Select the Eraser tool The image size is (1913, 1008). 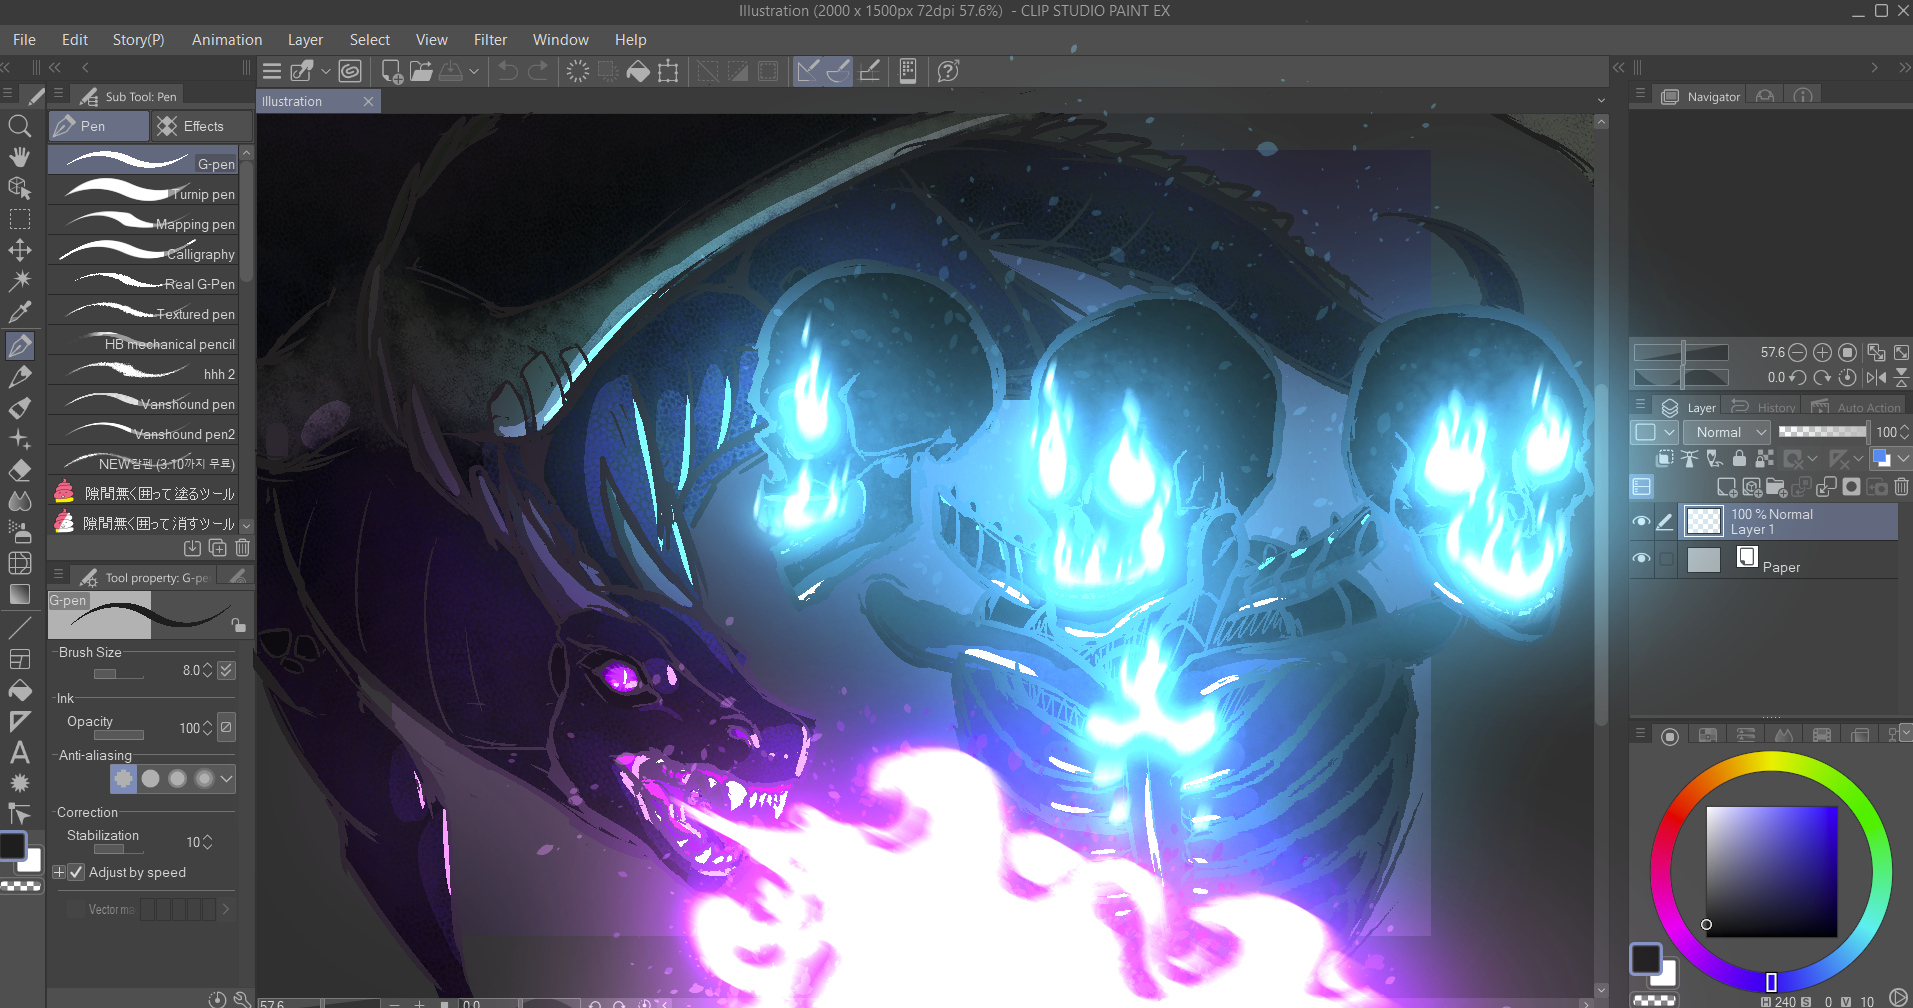19,470
